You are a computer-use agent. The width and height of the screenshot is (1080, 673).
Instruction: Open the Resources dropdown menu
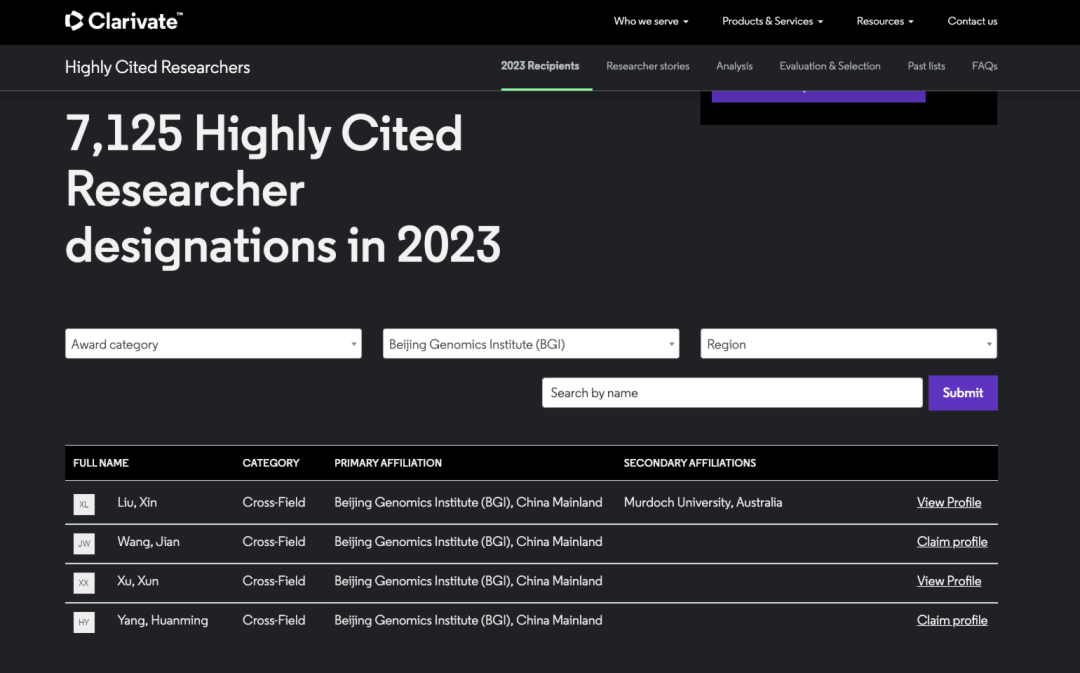click(x=885, y=21)
